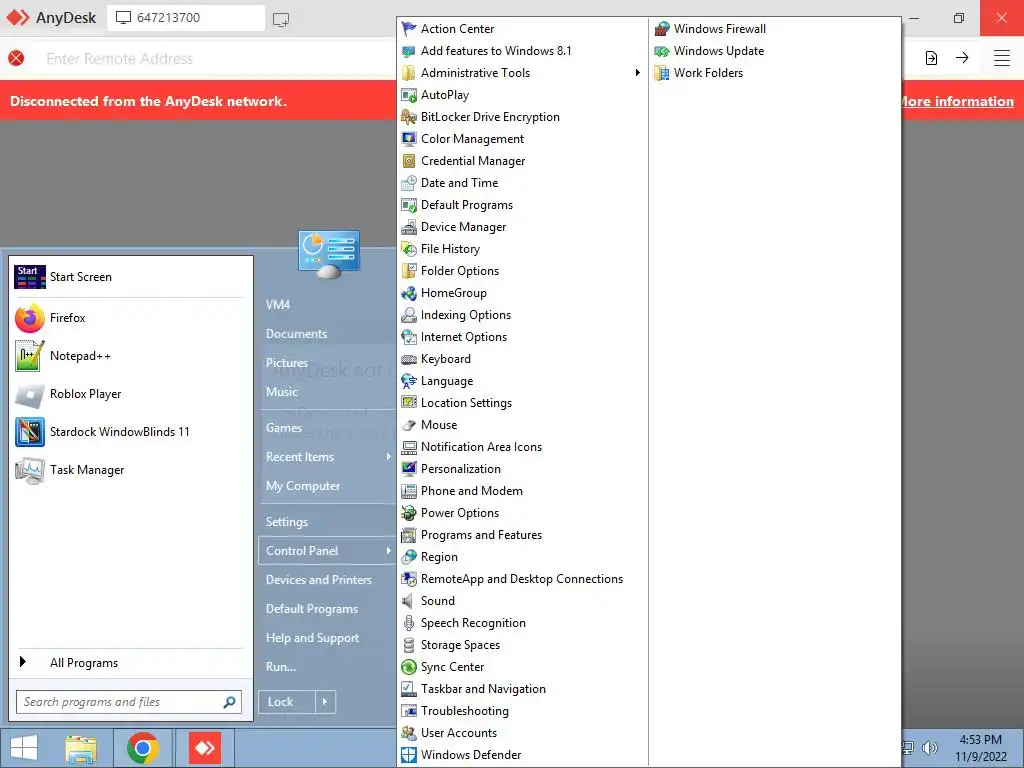Click Task Manager icon in Start menu
Screen dimensions: 1024x768
(x=30, y=470)
